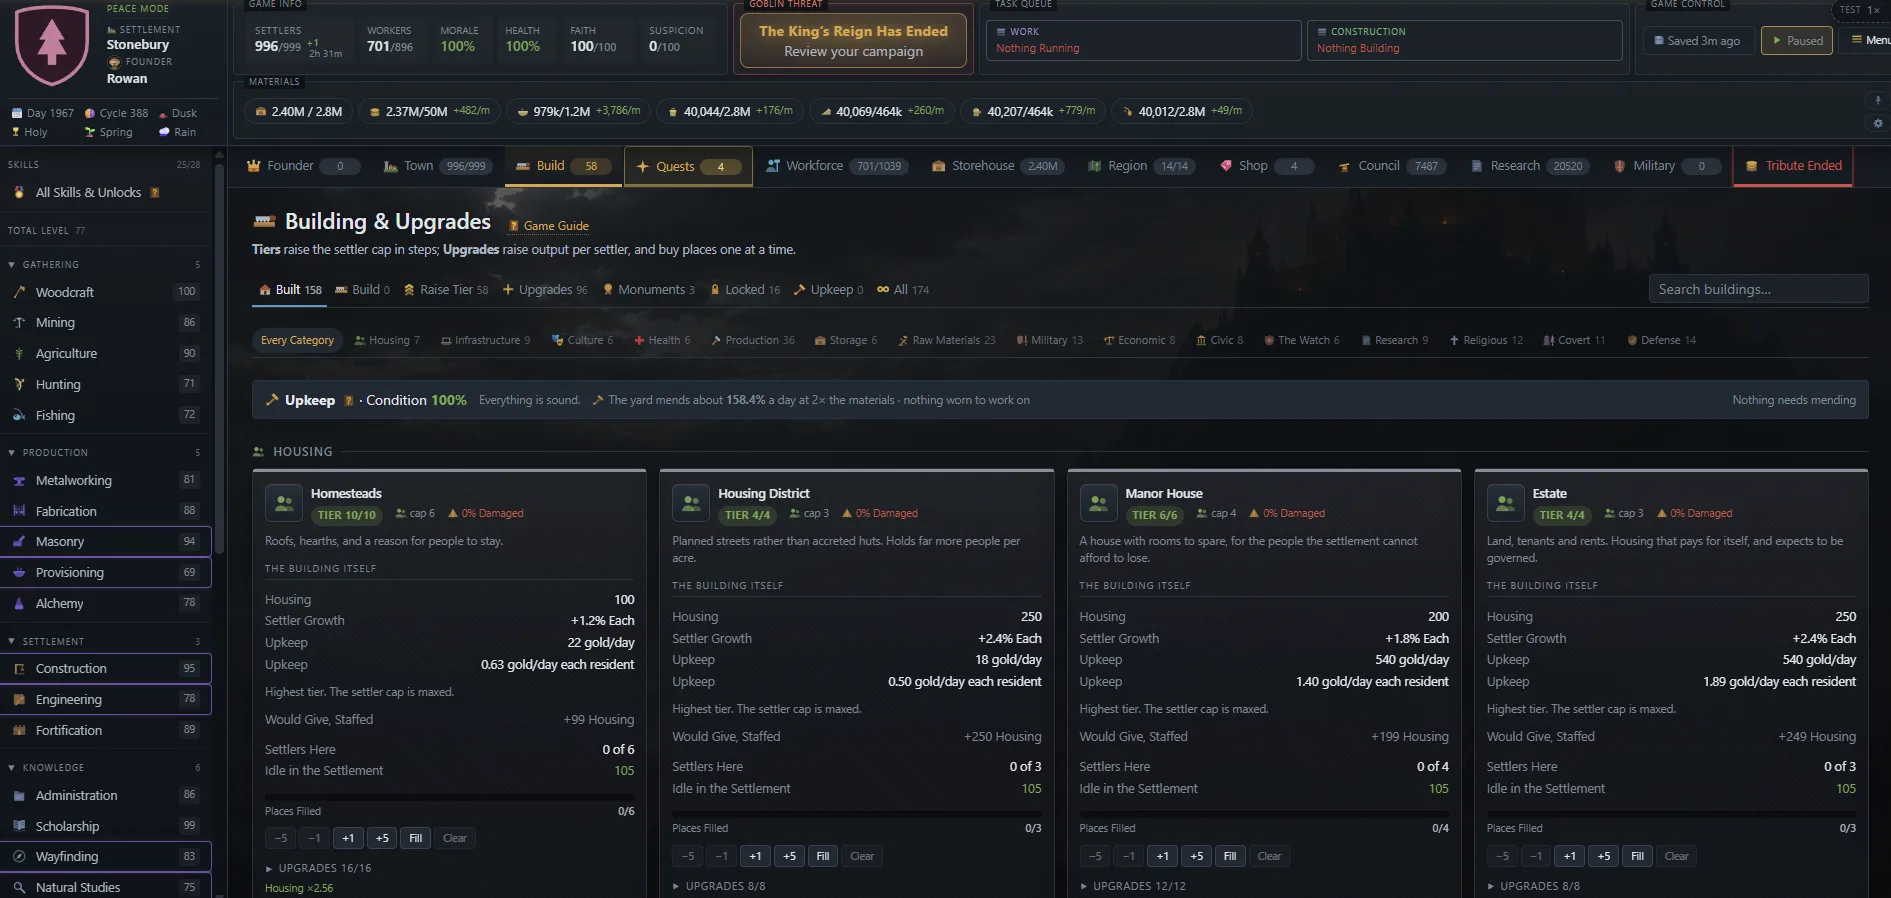
Task: Switch to the Quests tab
Action: [x=688, y=167]
